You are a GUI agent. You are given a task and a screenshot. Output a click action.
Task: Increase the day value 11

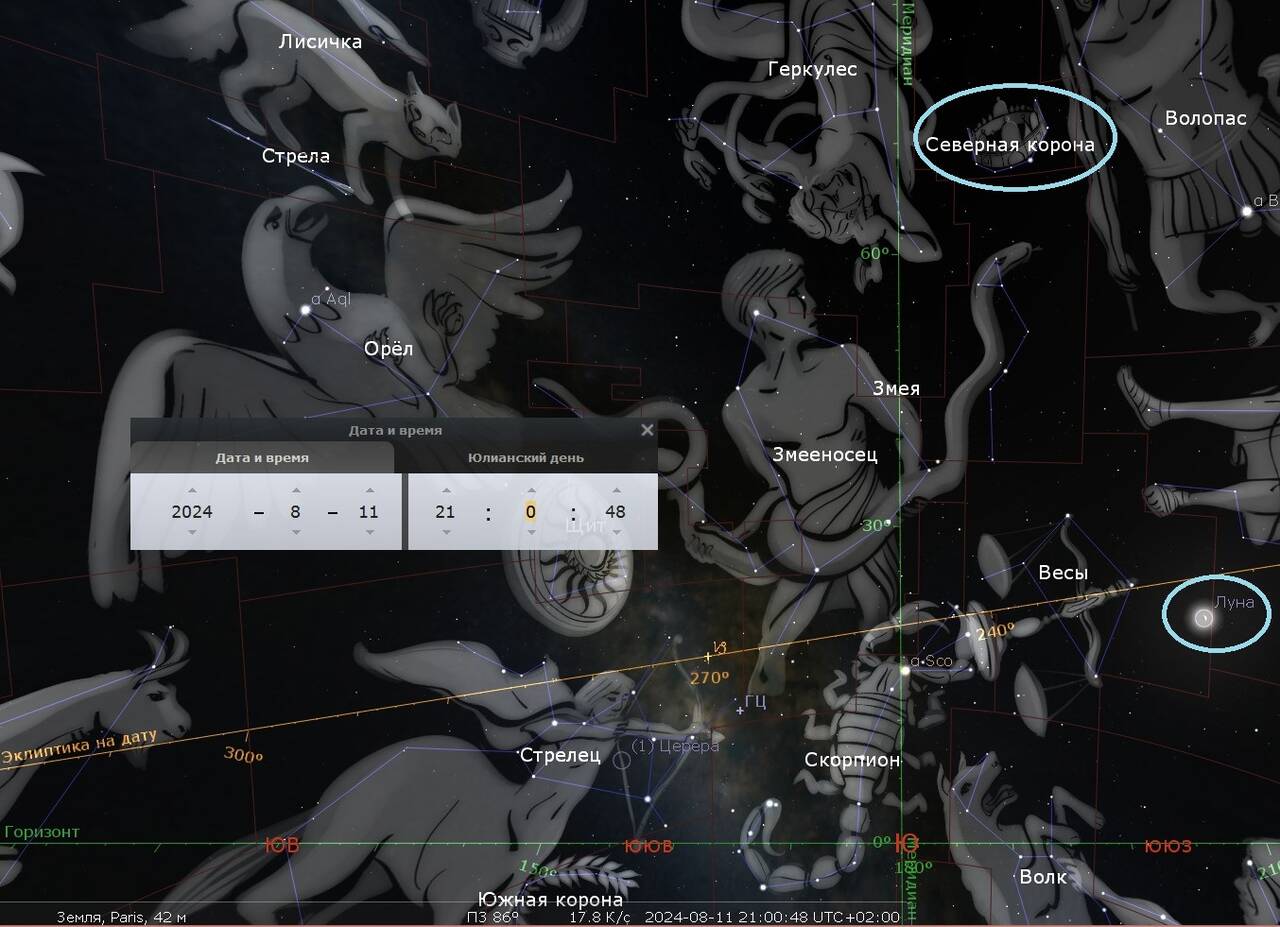click(369, 491)
